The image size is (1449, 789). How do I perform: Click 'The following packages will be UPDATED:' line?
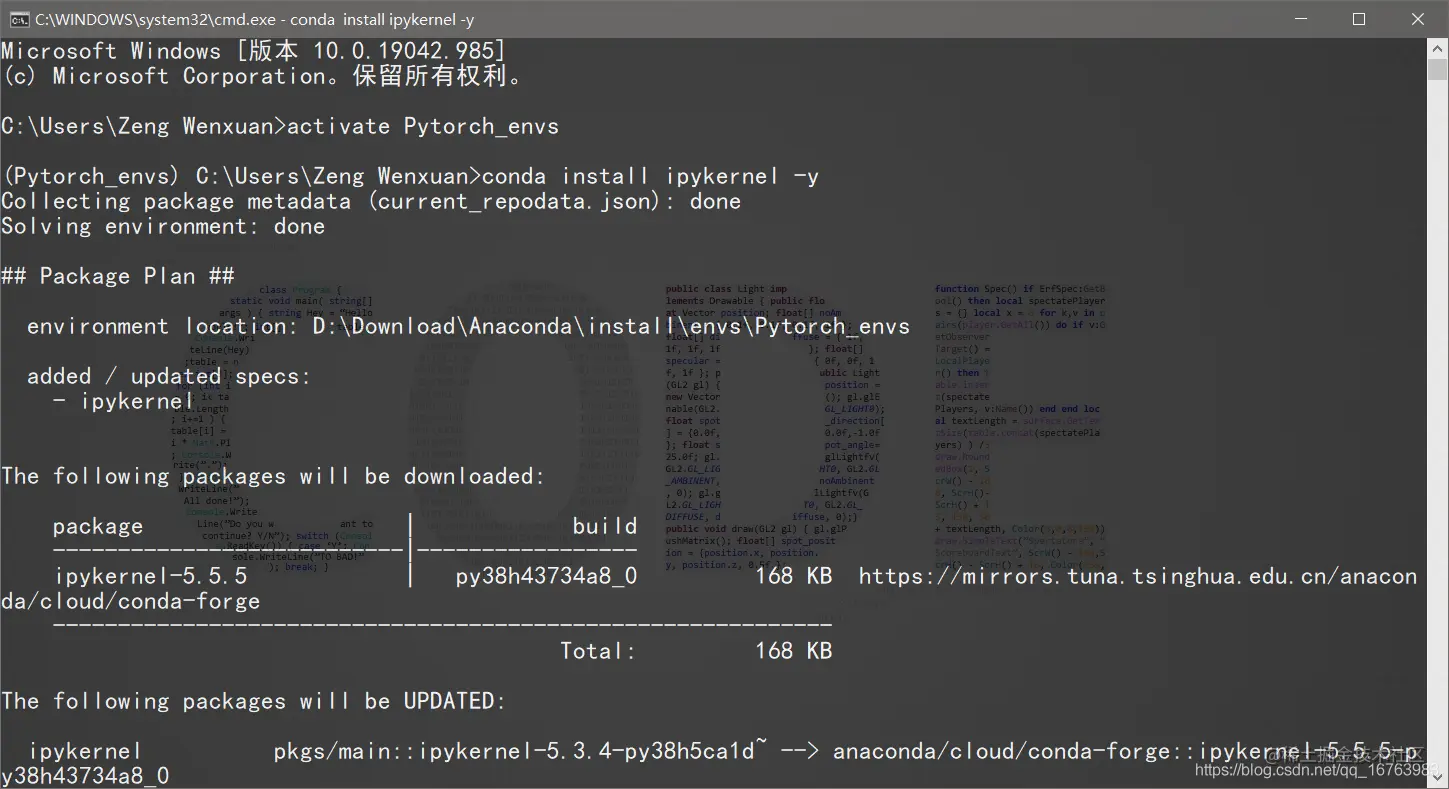[254, 701]
